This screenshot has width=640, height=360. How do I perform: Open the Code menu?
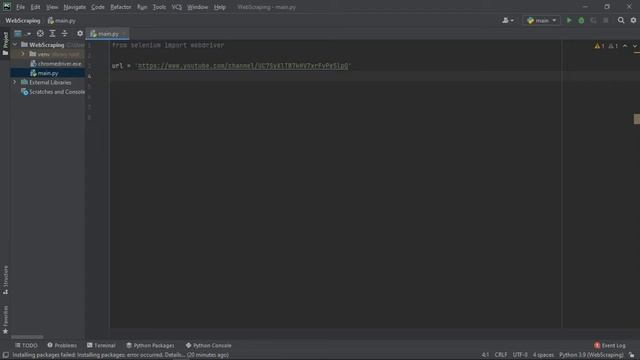click(98, 7)
